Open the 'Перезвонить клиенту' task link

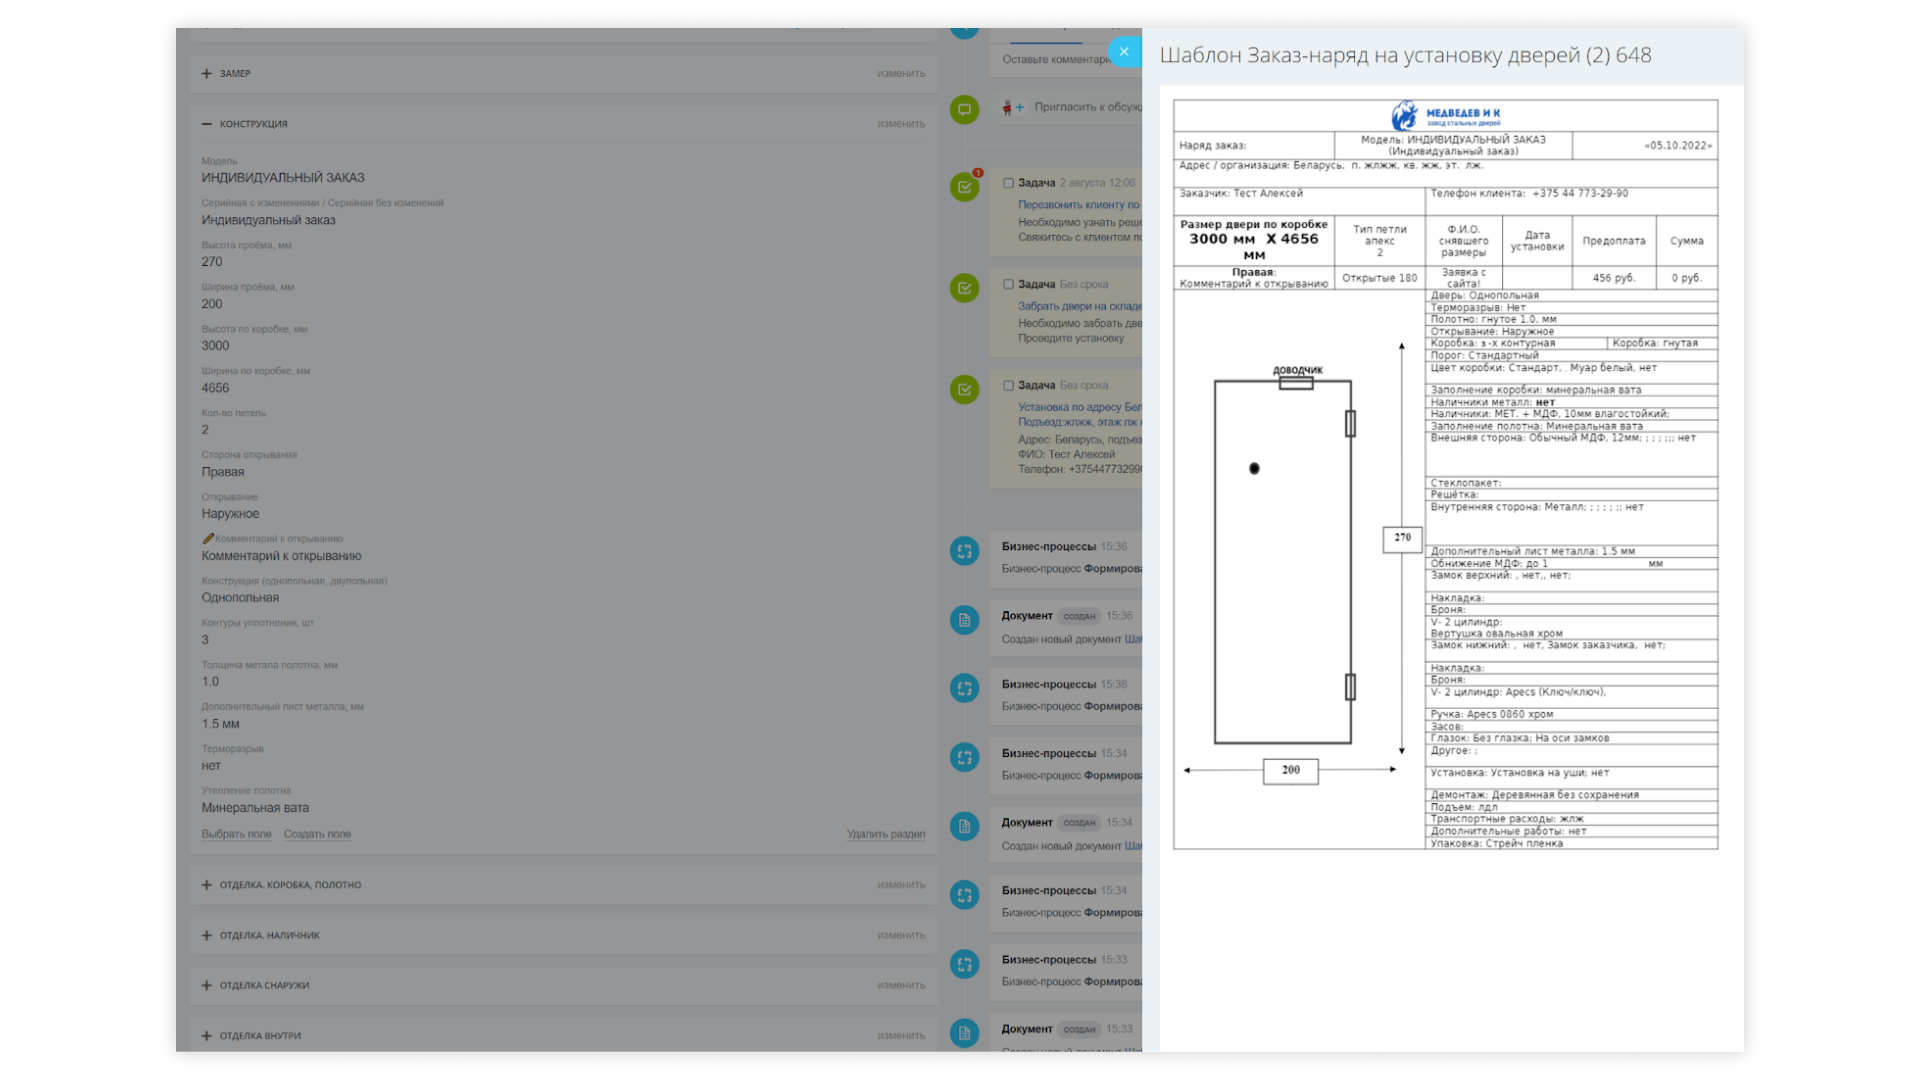(x=1078, y=205)
